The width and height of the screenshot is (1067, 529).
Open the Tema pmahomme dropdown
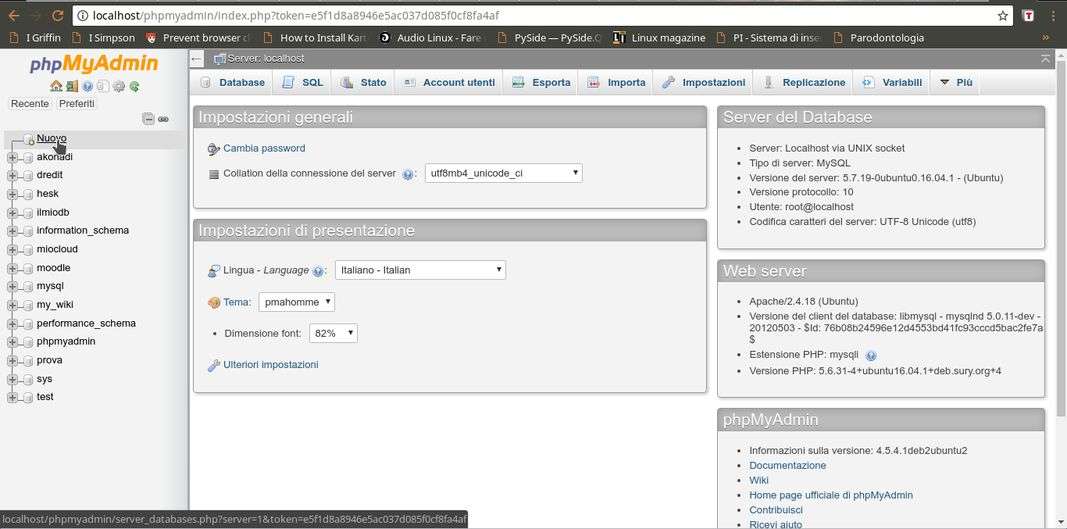(296, 302)
